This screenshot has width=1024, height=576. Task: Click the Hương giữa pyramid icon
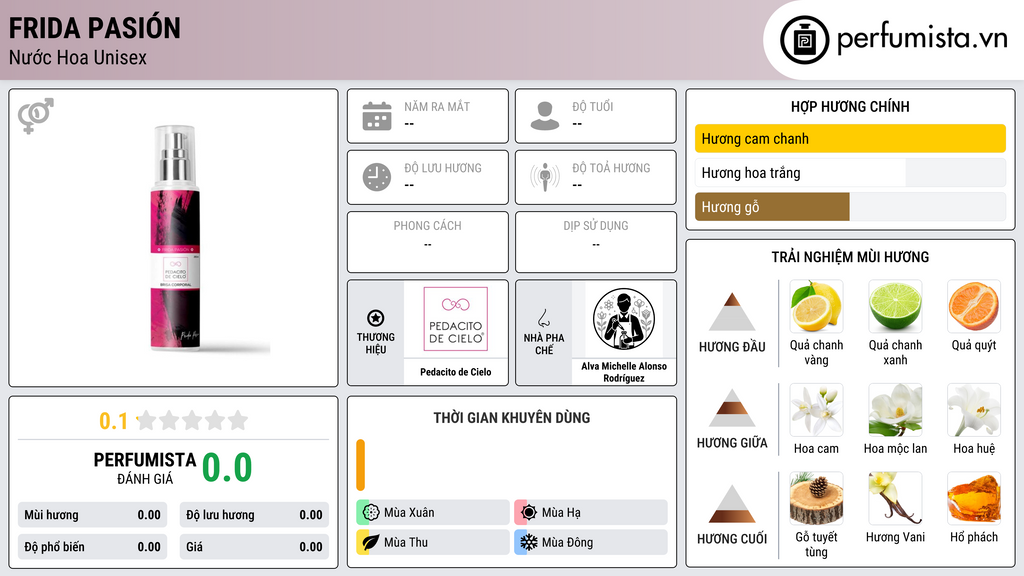(732, 408)
